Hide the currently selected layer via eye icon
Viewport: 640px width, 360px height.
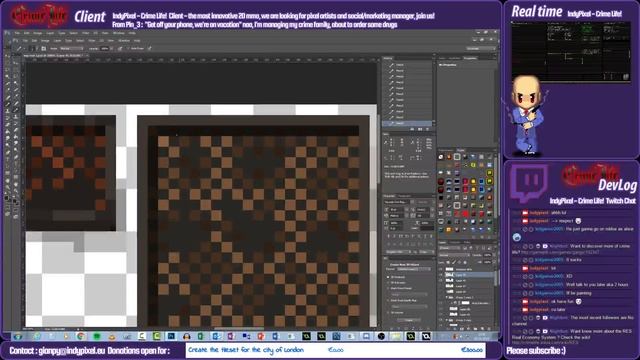coord(441,274)
